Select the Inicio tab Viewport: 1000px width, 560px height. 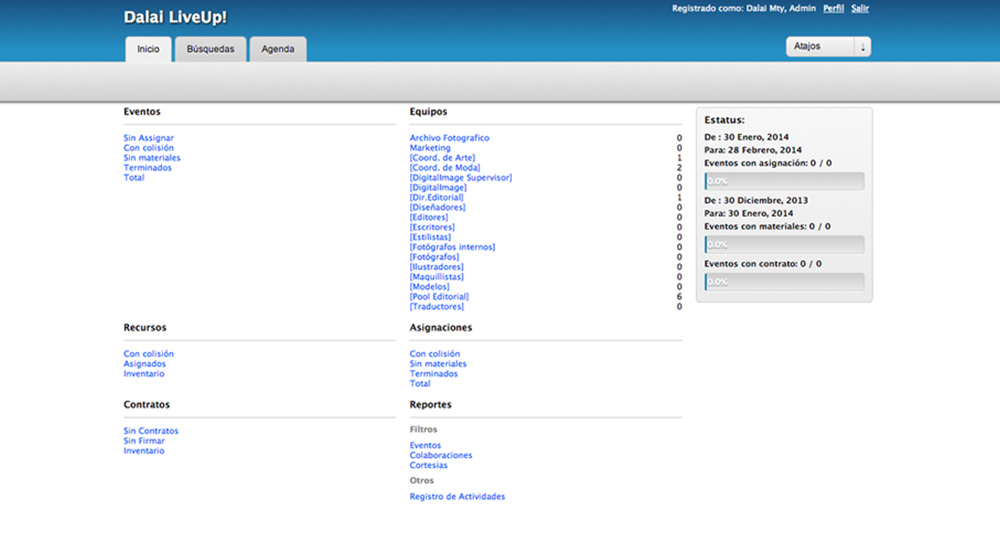coord(148,49)
